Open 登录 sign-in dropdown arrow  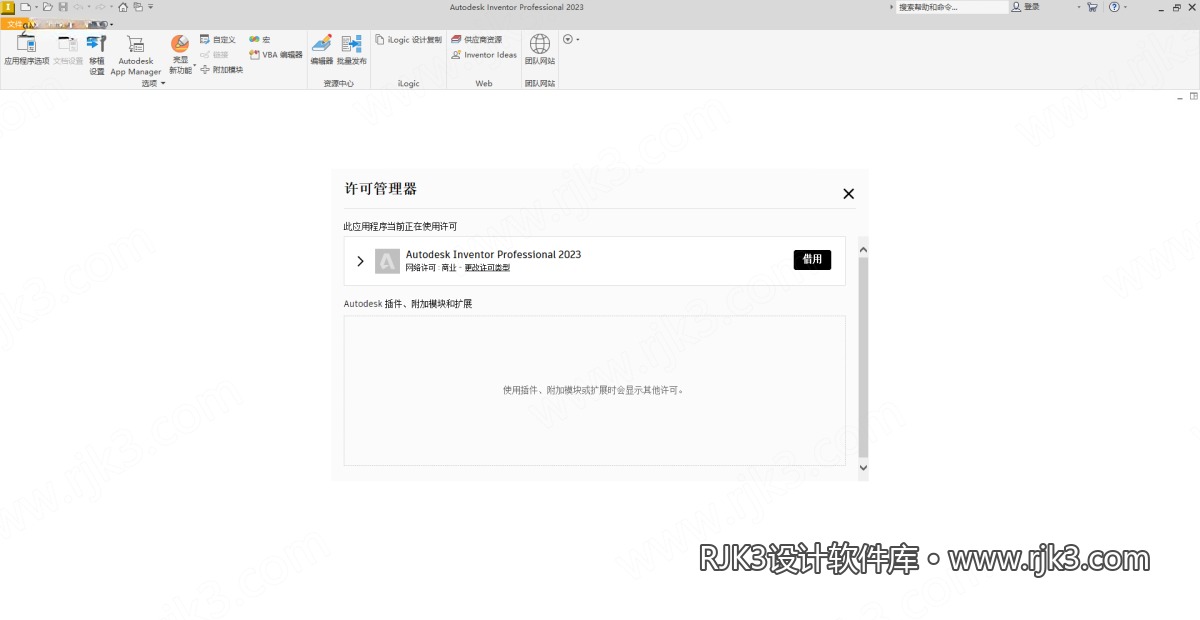(1079, 7)
